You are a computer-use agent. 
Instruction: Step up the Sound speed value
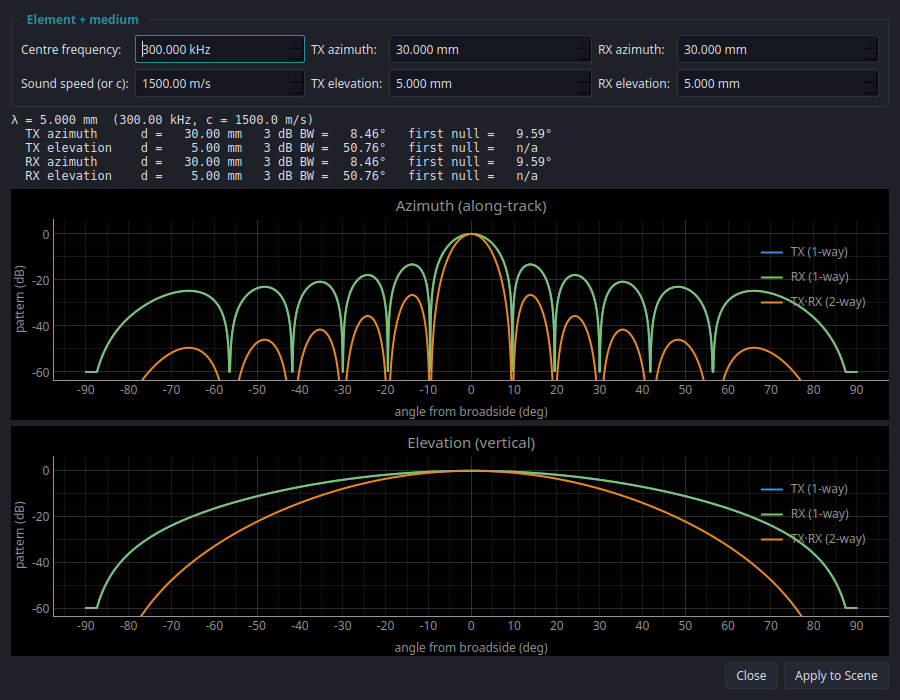click(x=296, y=77)
